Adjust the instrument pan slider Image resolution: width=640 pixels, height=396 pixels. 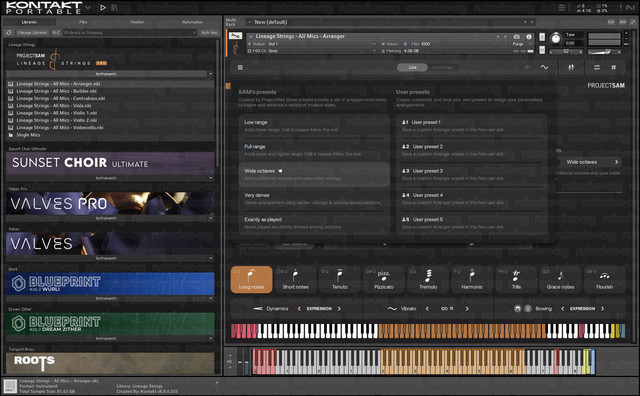[x=566, y=52]
